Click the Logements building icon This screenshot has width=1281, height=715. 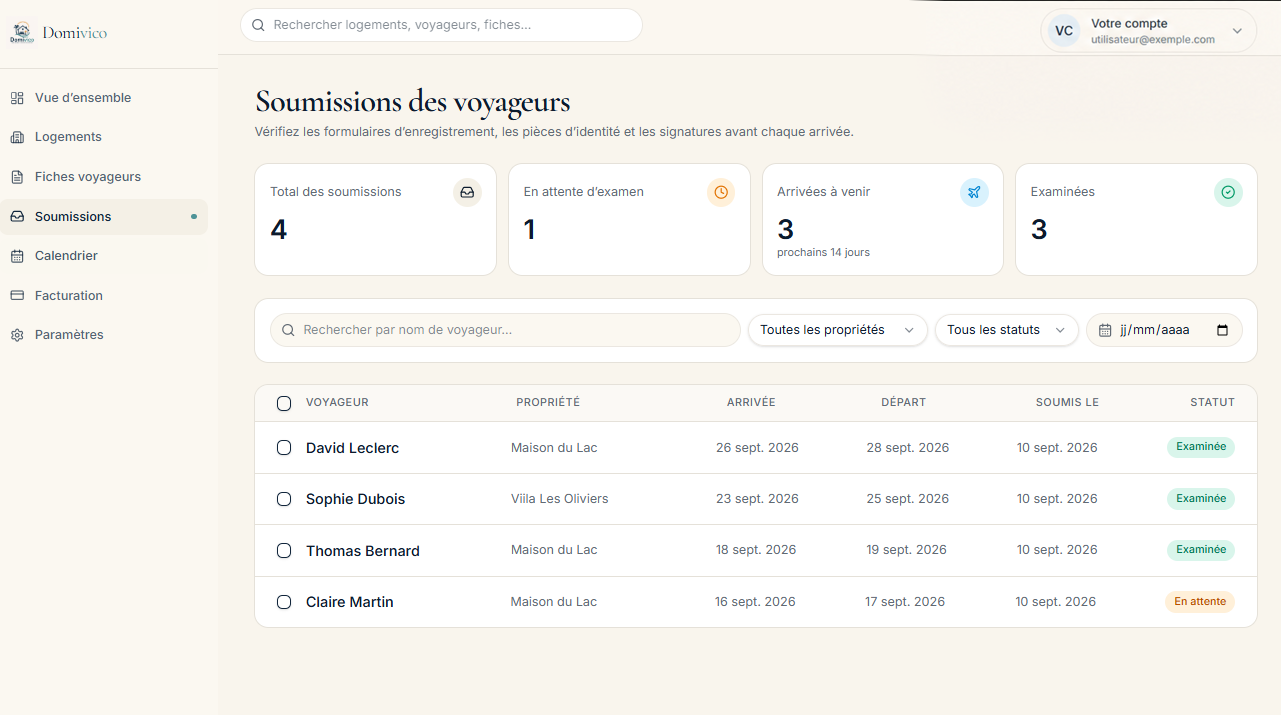(x=17, y=137)
